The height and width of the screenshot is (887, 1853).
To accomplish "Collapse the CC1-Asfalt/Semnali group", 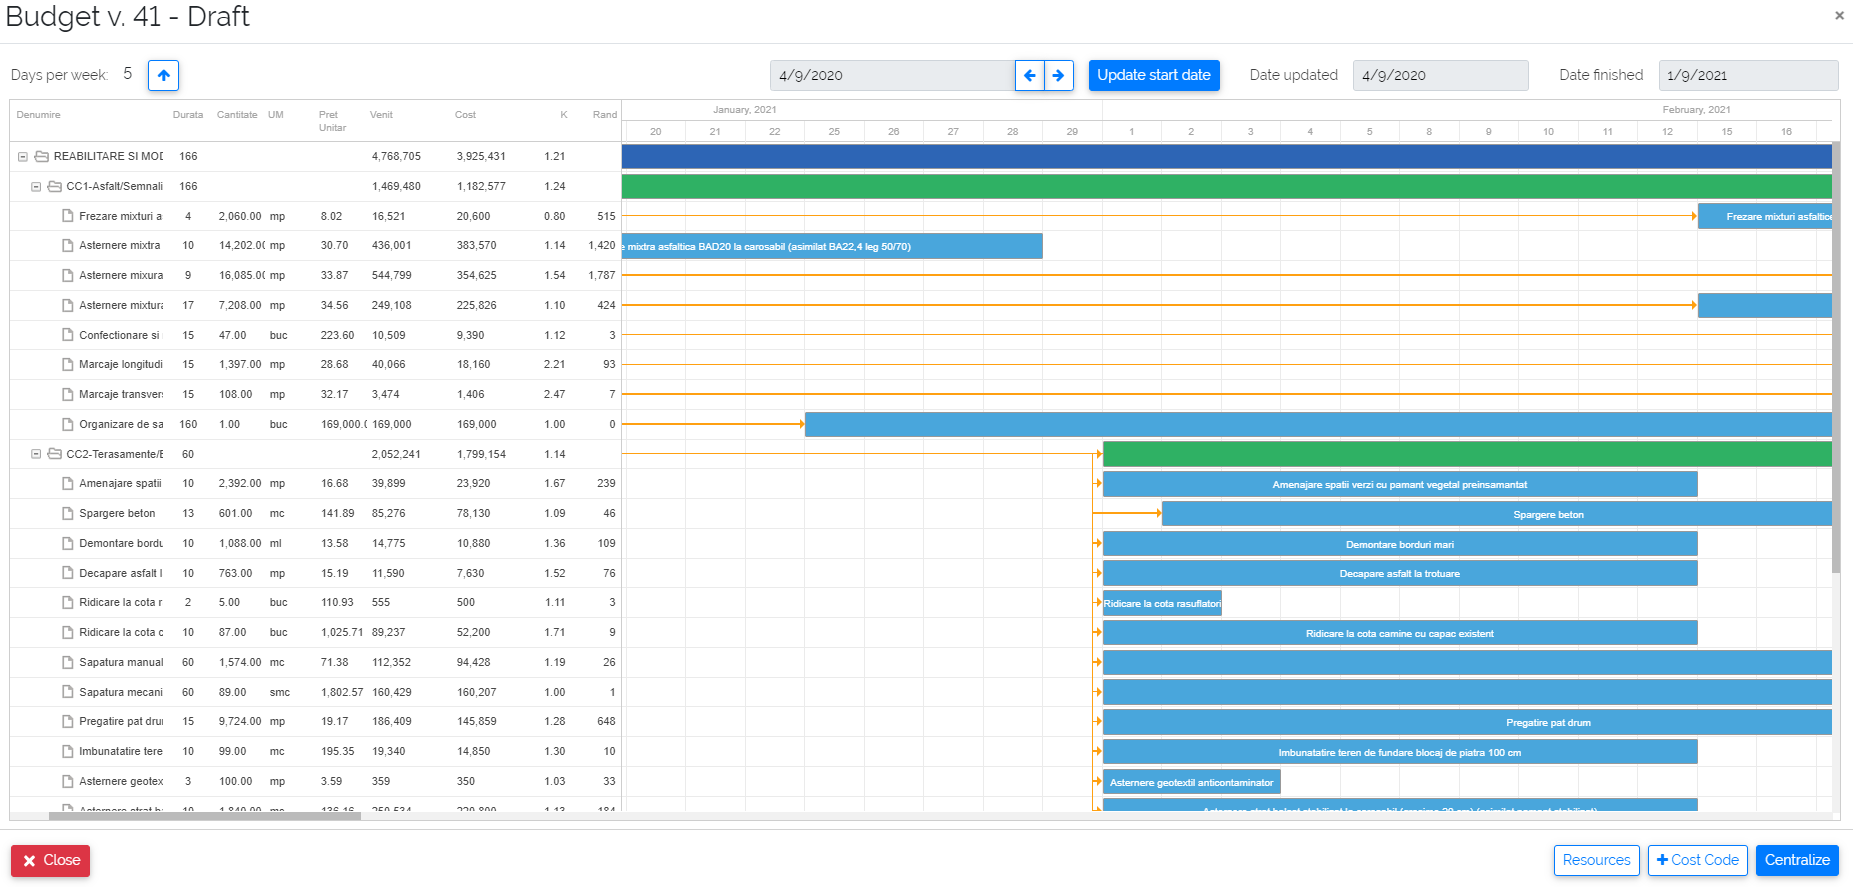I will click(x=36, y=187).
